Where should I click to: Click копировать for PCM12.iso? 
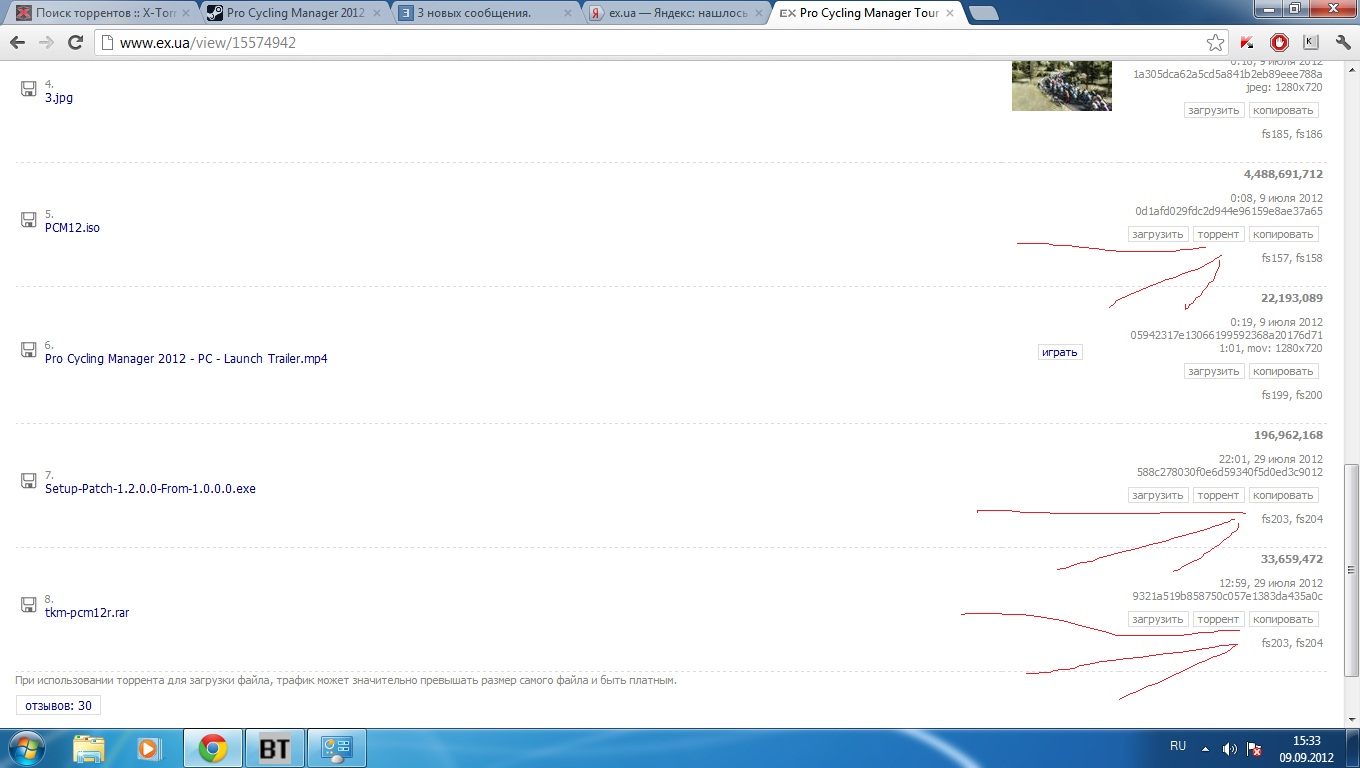point(1283,234)
